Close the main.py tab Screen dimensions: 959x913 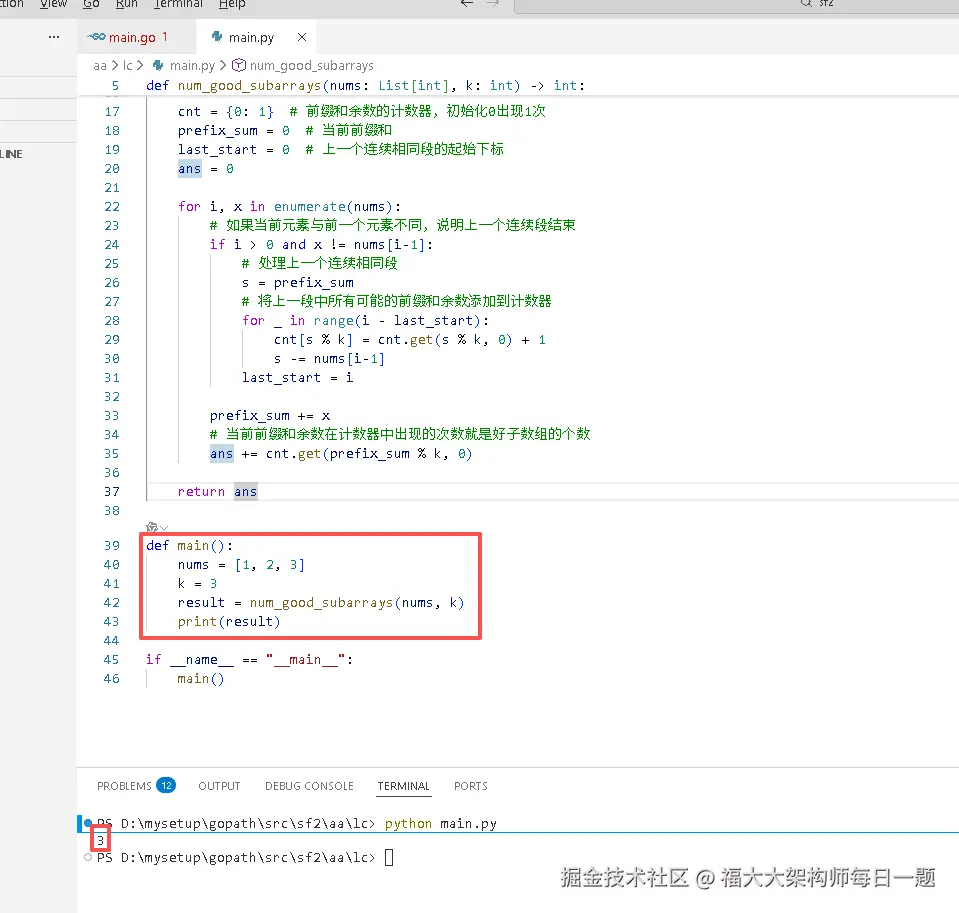(302, 37)
